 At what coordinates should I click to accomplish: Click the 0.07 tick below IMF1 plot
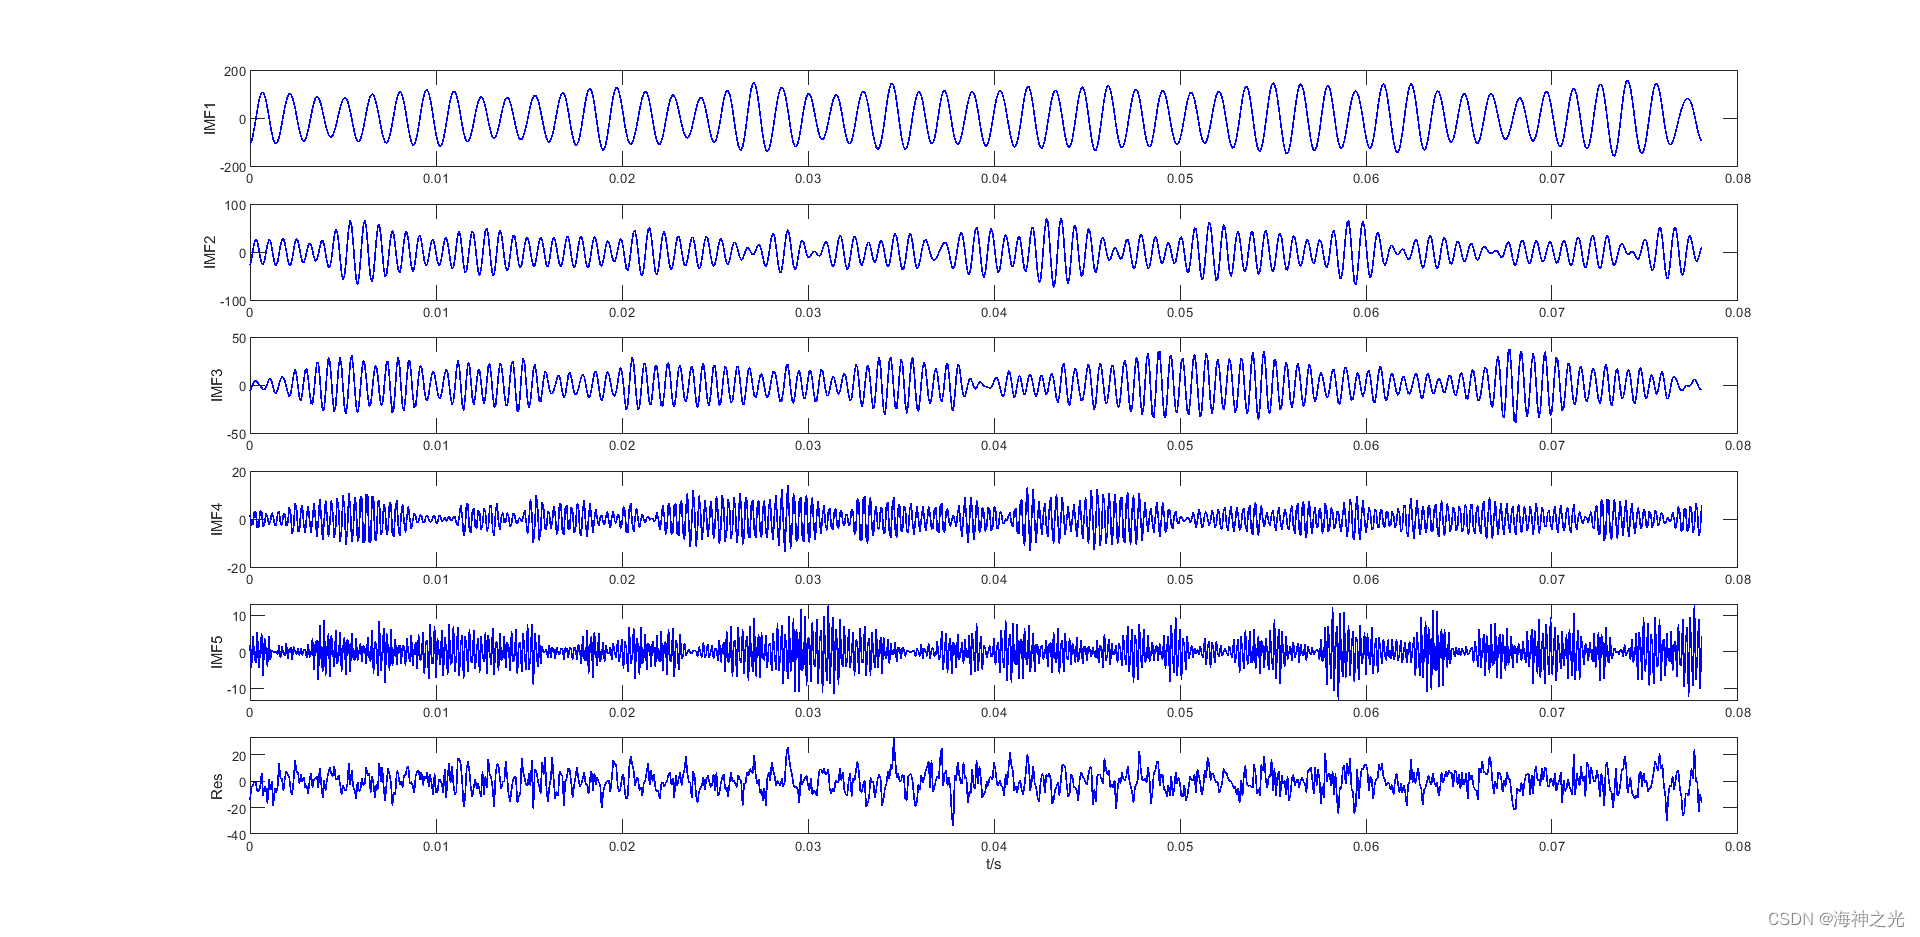pyautogui.click(x=1552, y=179)
